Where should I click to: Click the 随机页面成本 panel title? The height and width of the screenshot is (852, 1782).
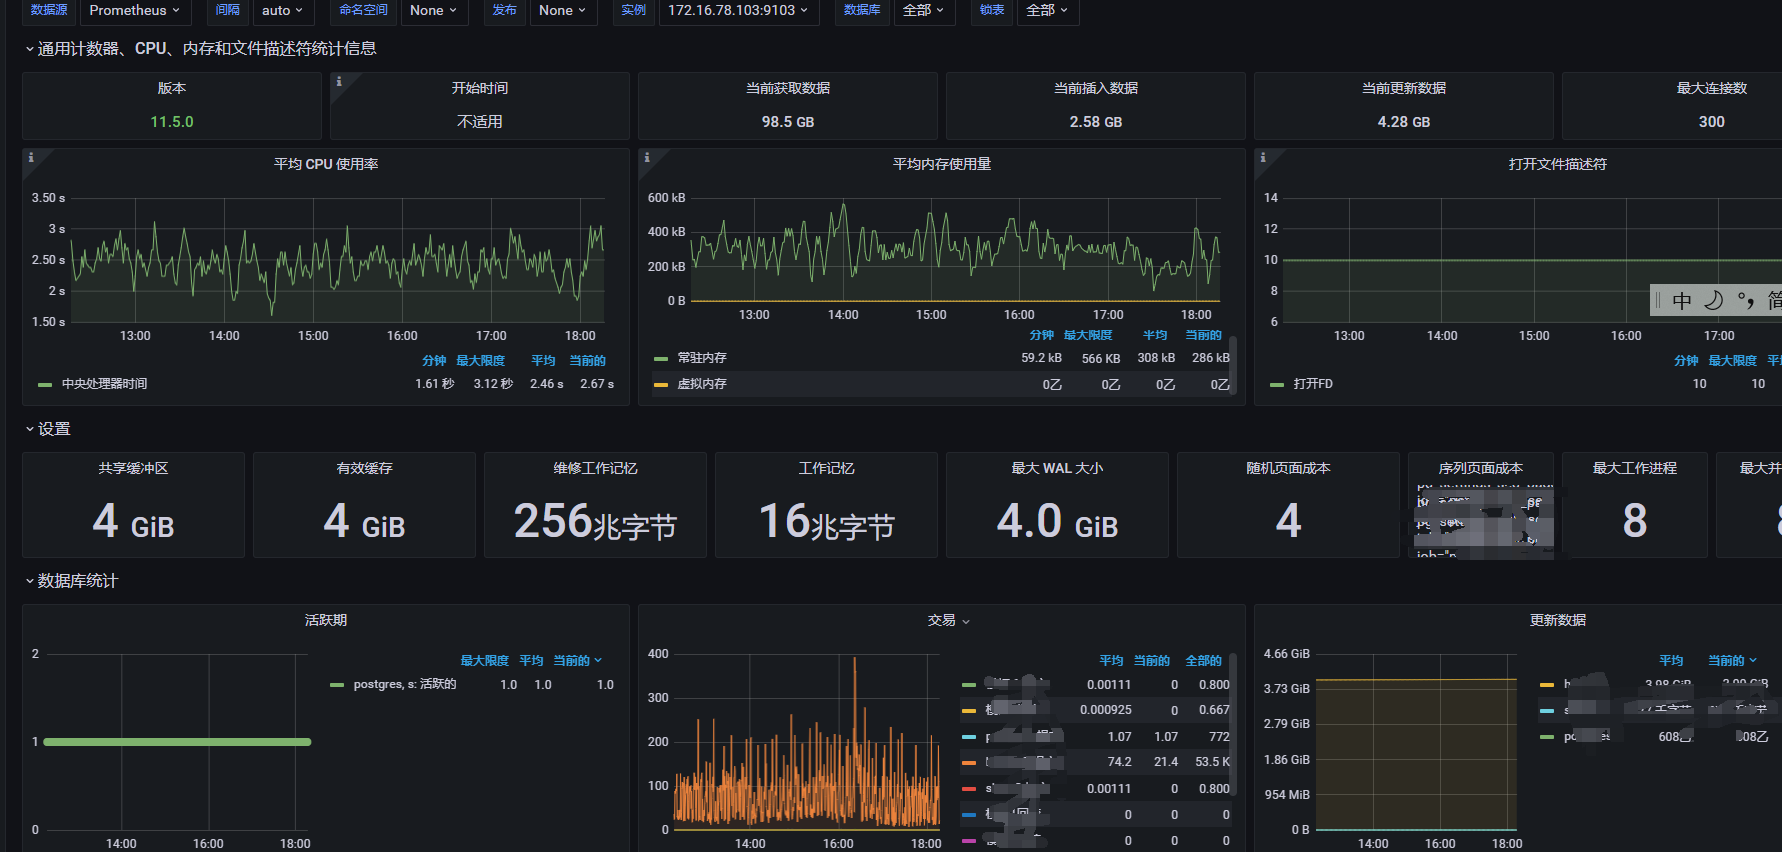pos(1288,468)
